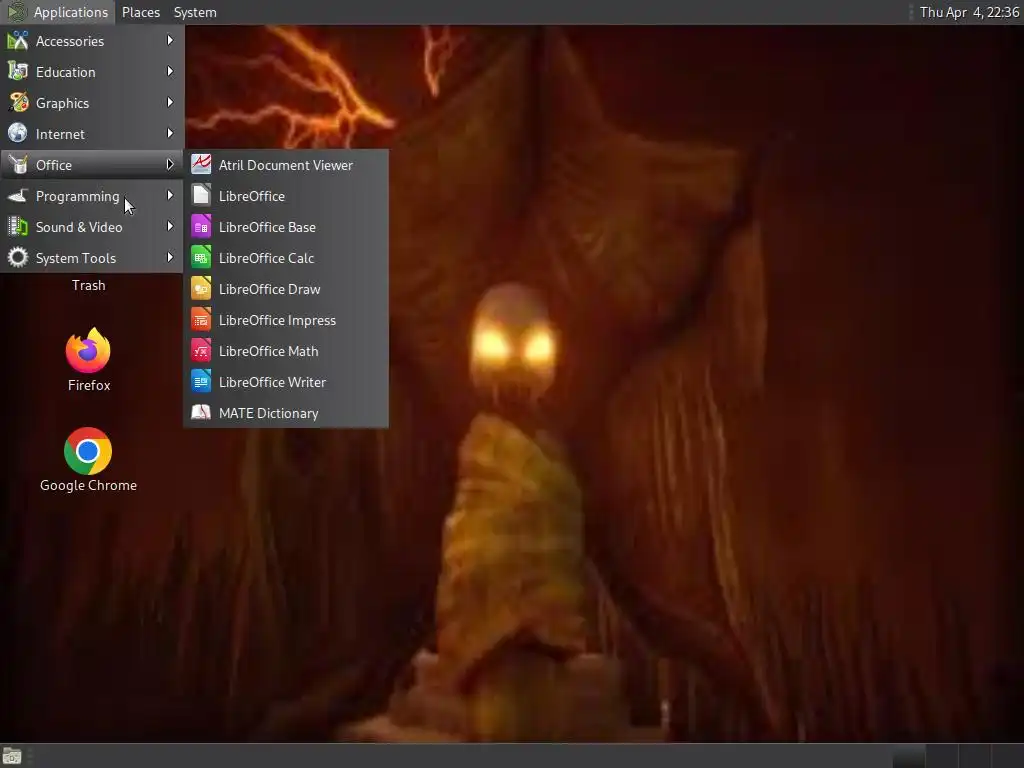
Task: Click the LibreOffice Draw icon
Action: coord(200,289)
